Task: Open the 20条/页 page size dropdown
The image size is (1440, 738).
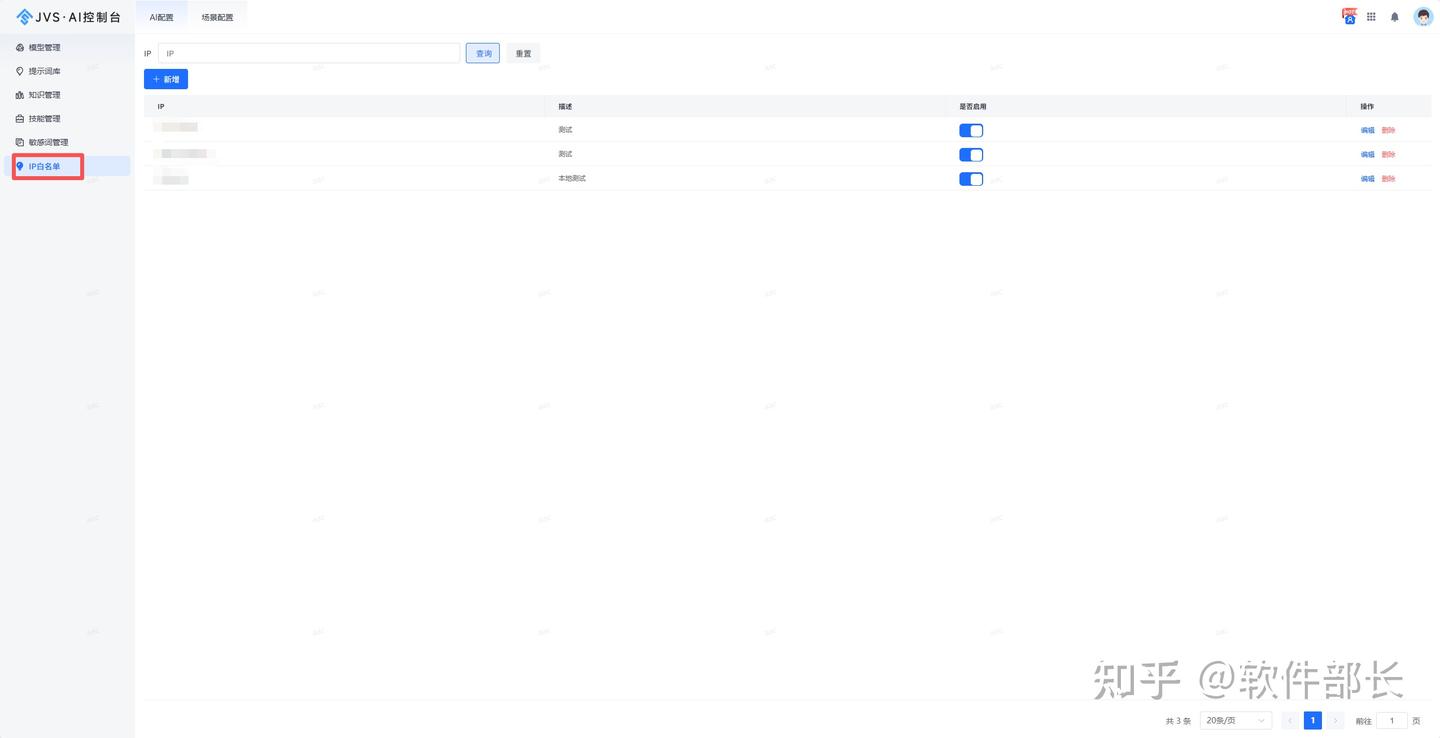Action: [1235, 720]
